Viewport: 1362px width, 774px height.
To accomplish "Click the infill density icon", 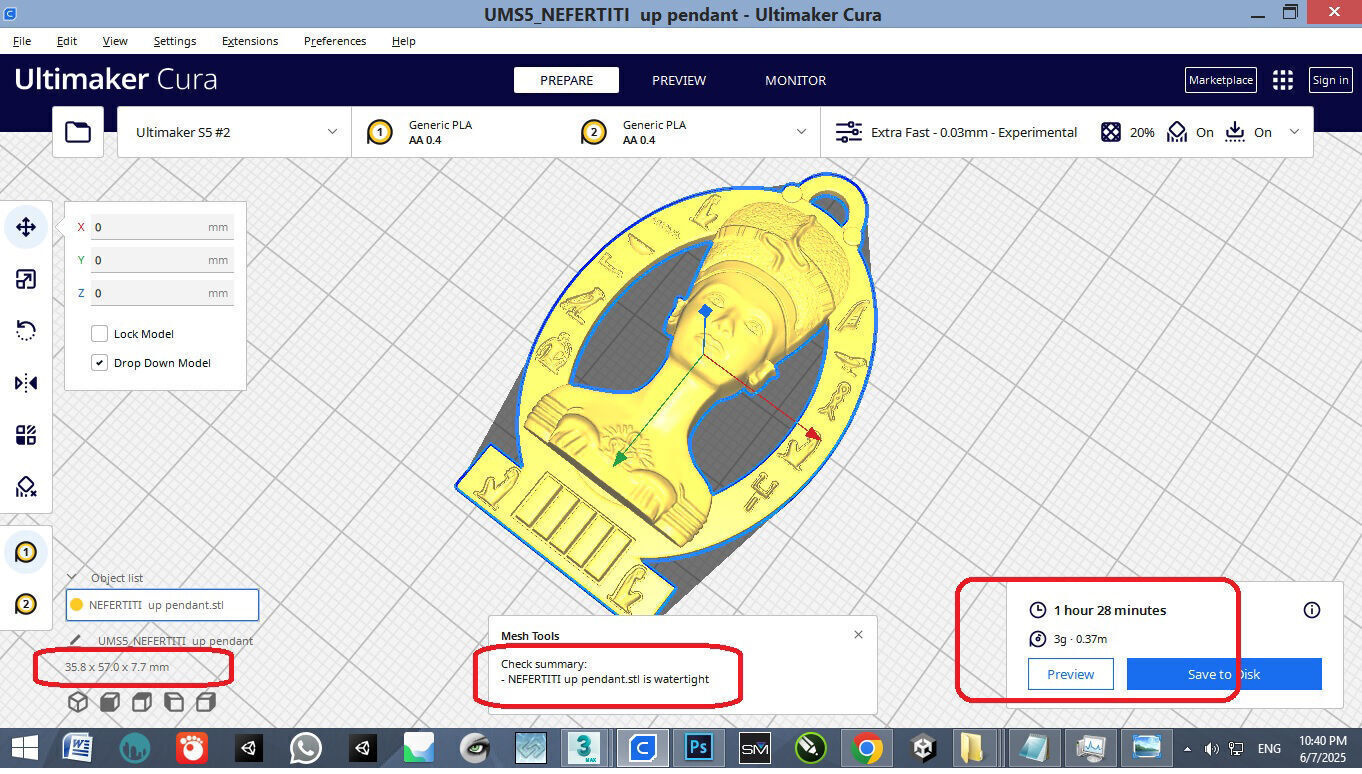I will coord(1111,132).
